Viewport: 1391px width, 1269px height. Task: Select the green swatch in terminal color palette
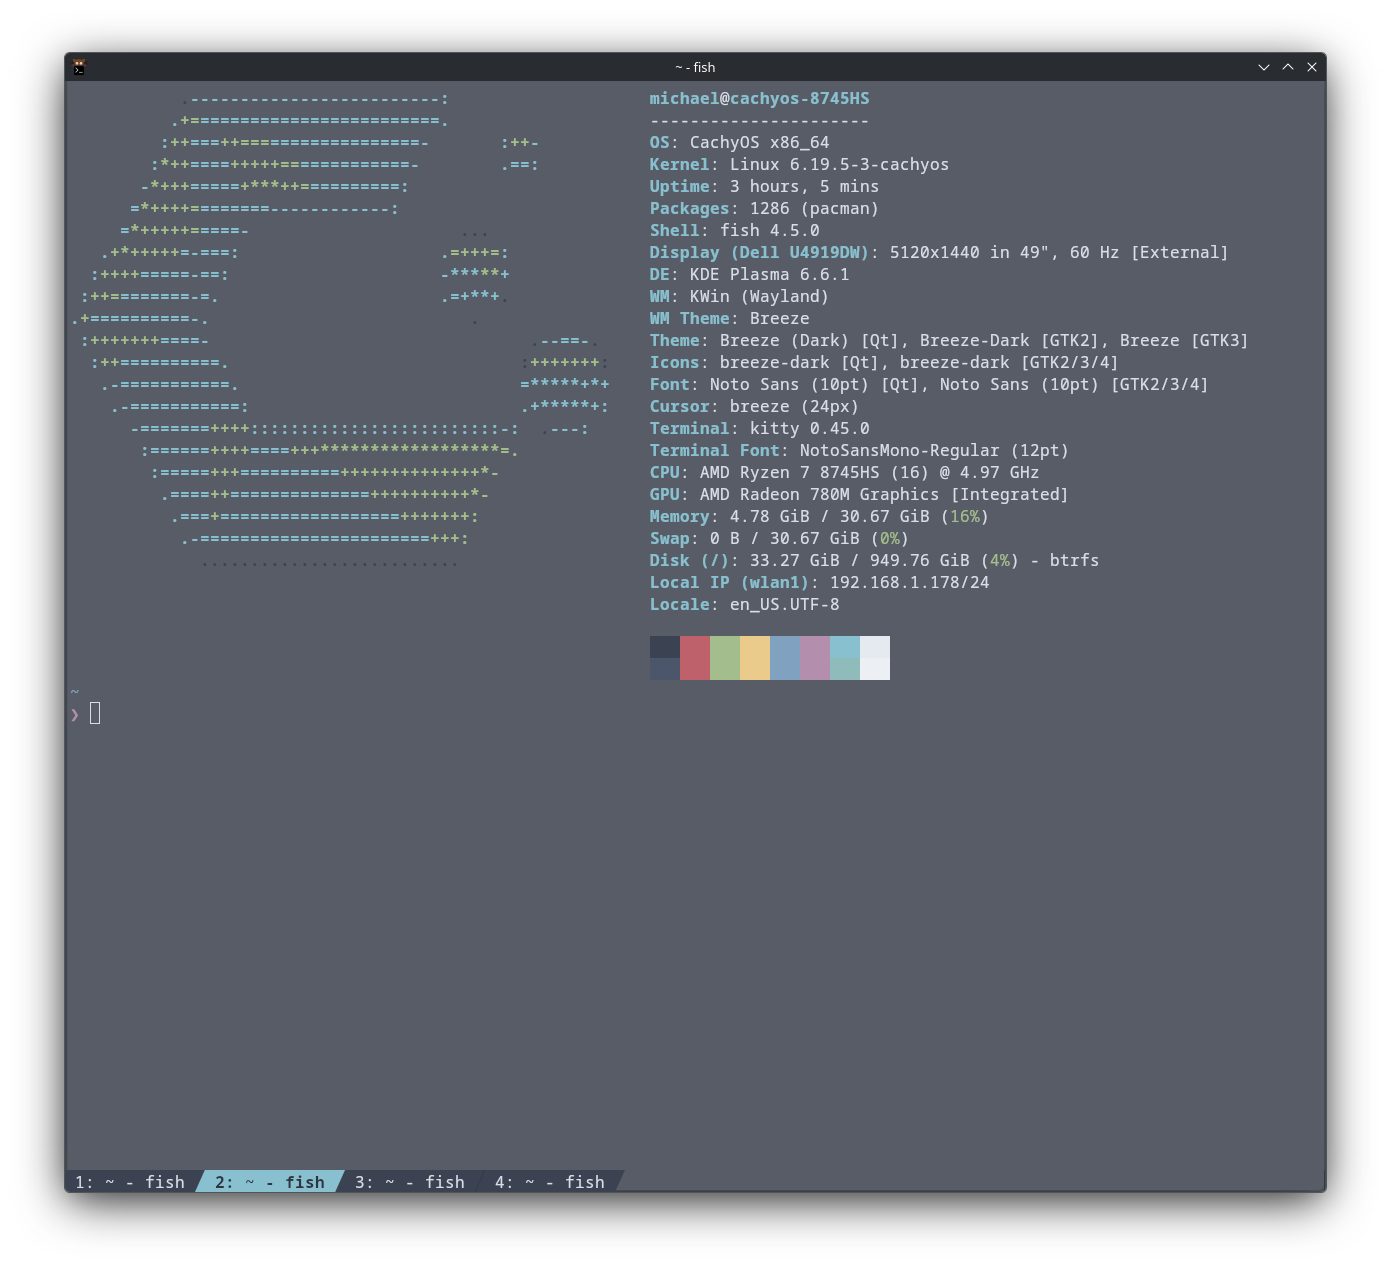click(724, 658)
